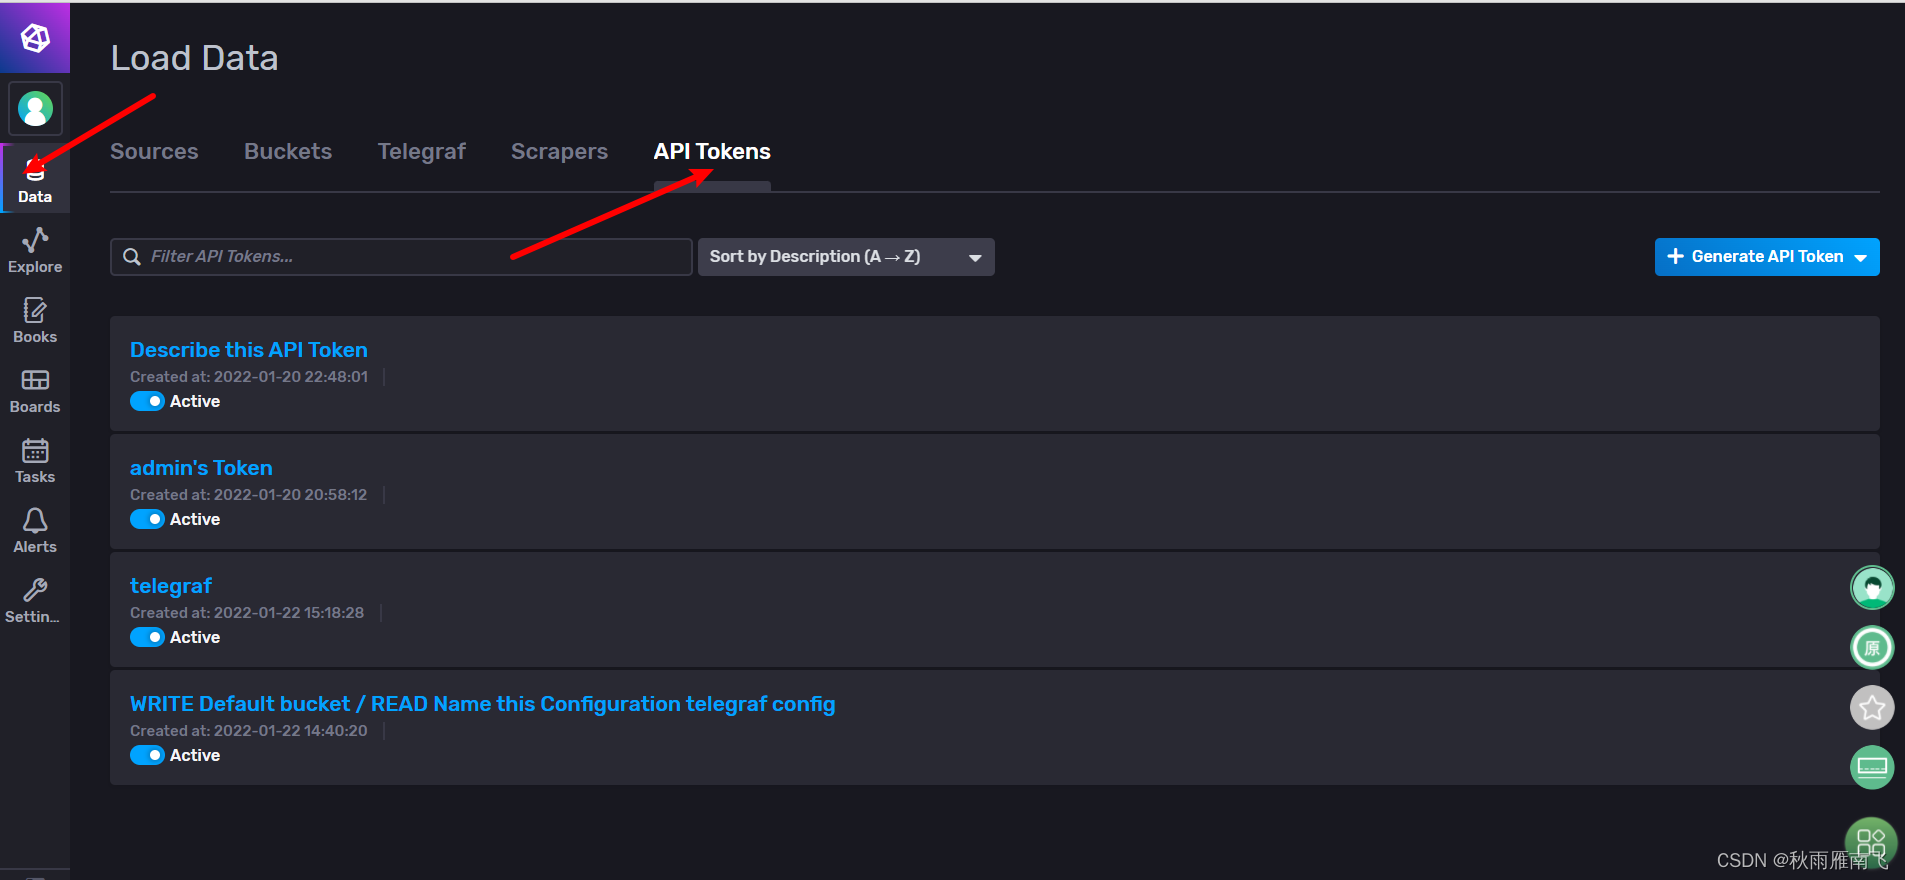Screen dimensions: 1905x880
Task: Open WRITE Default bucket token link
Action: (482, 704)
